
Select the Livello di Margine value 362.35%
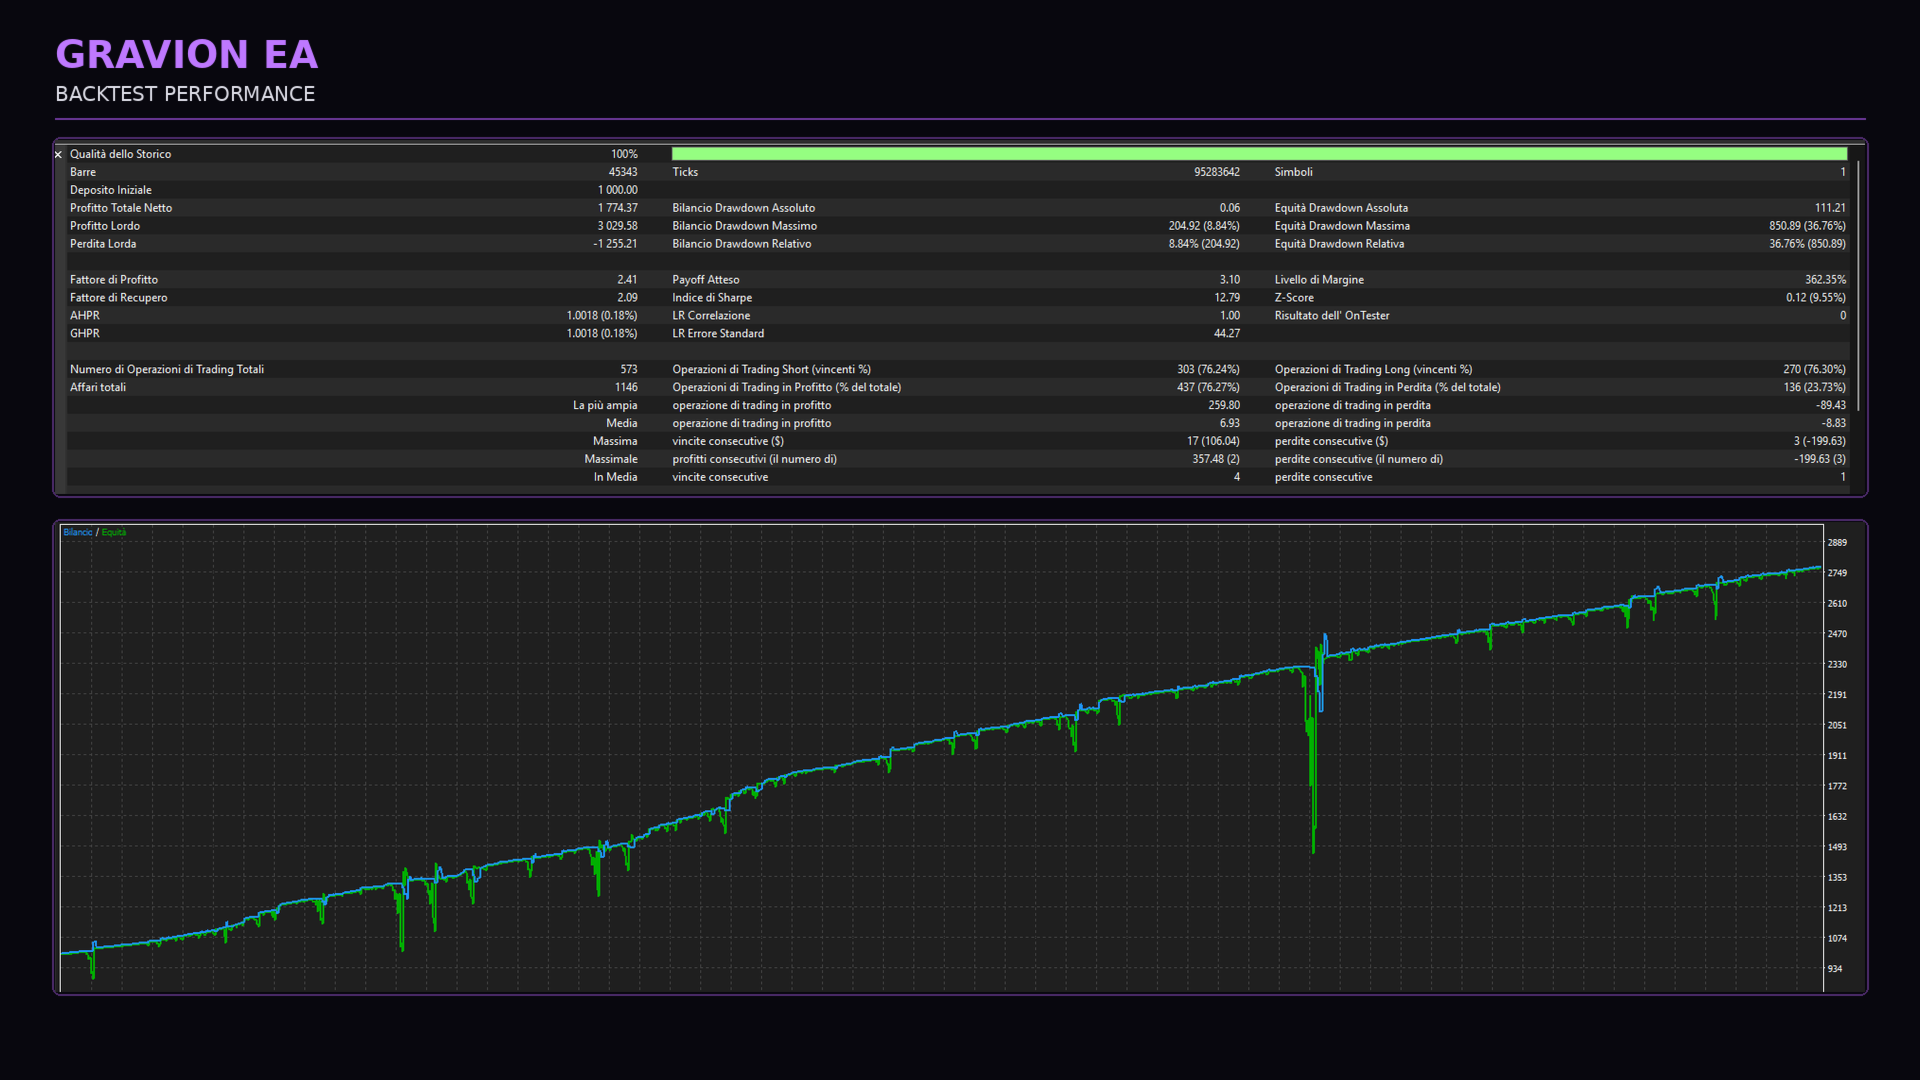1825,280
